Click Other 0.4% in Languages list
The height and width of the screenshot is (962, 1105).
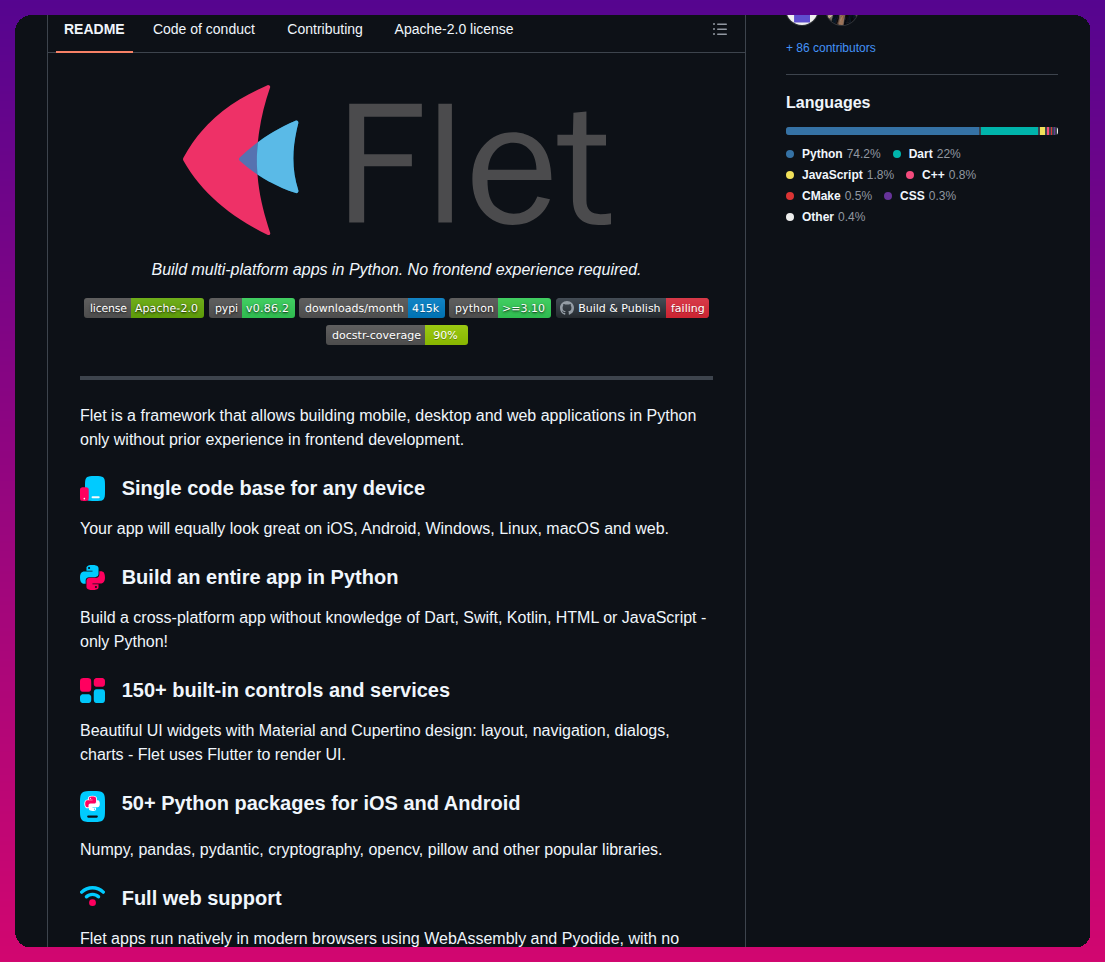coord(825,217)
